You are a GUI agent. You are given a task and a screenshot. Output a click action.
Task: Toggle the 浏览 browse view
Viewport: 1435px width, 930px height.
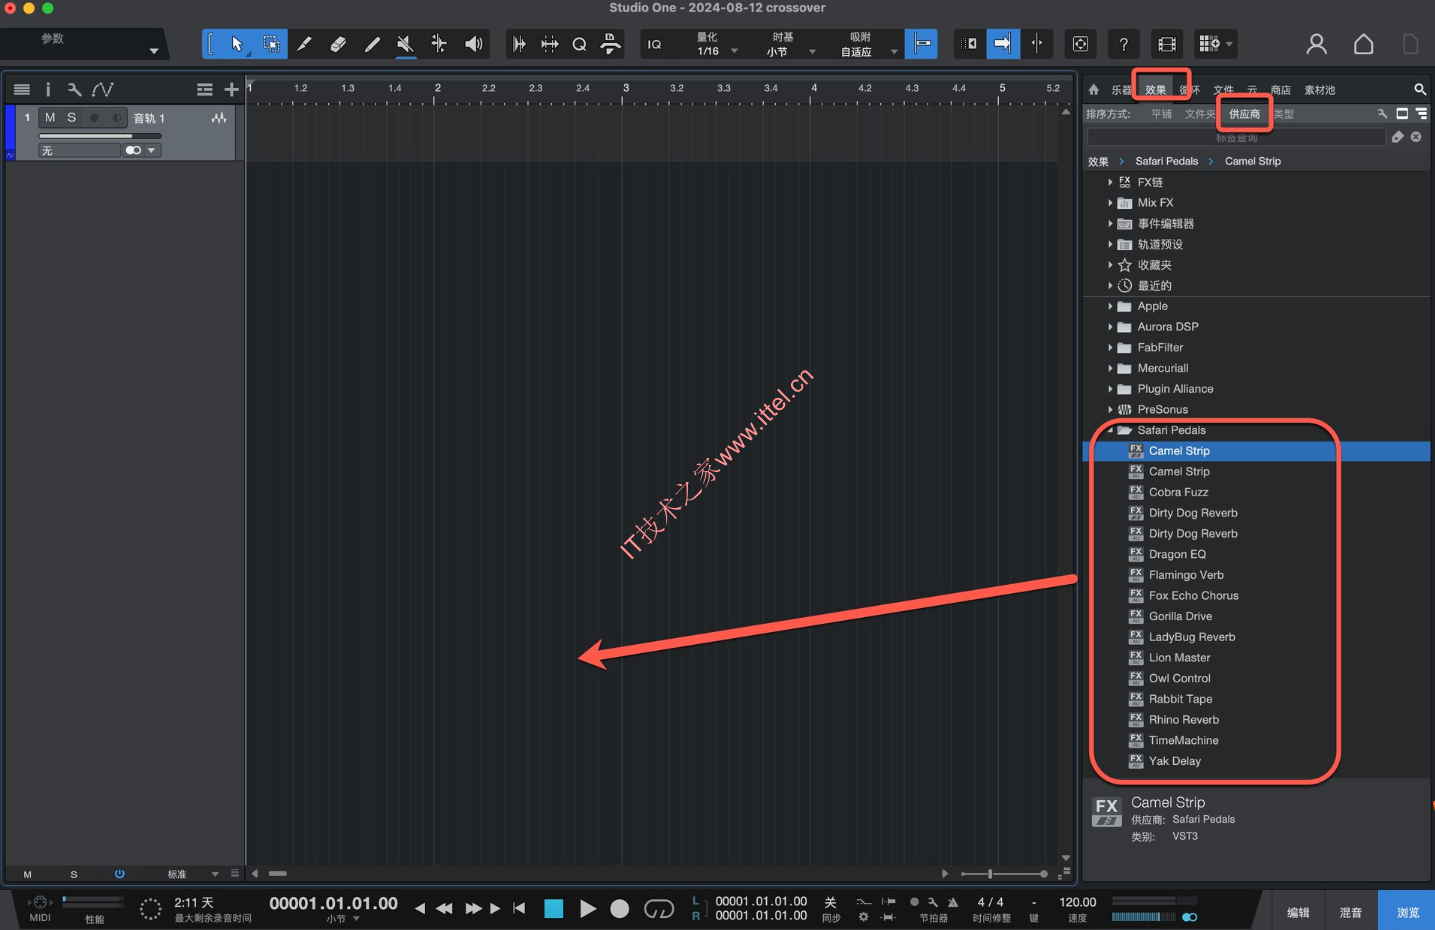1408,912
